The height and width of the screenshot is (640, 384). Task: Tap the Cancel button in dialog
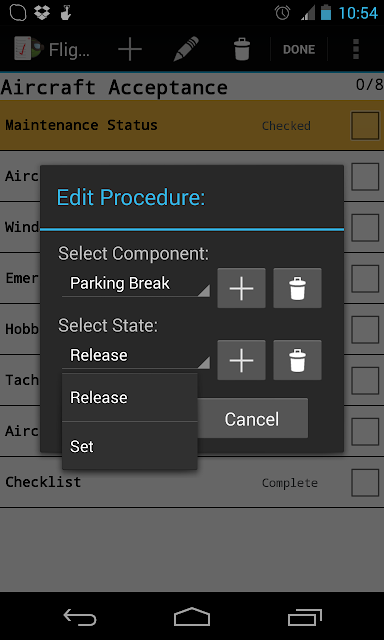[252, 419]
